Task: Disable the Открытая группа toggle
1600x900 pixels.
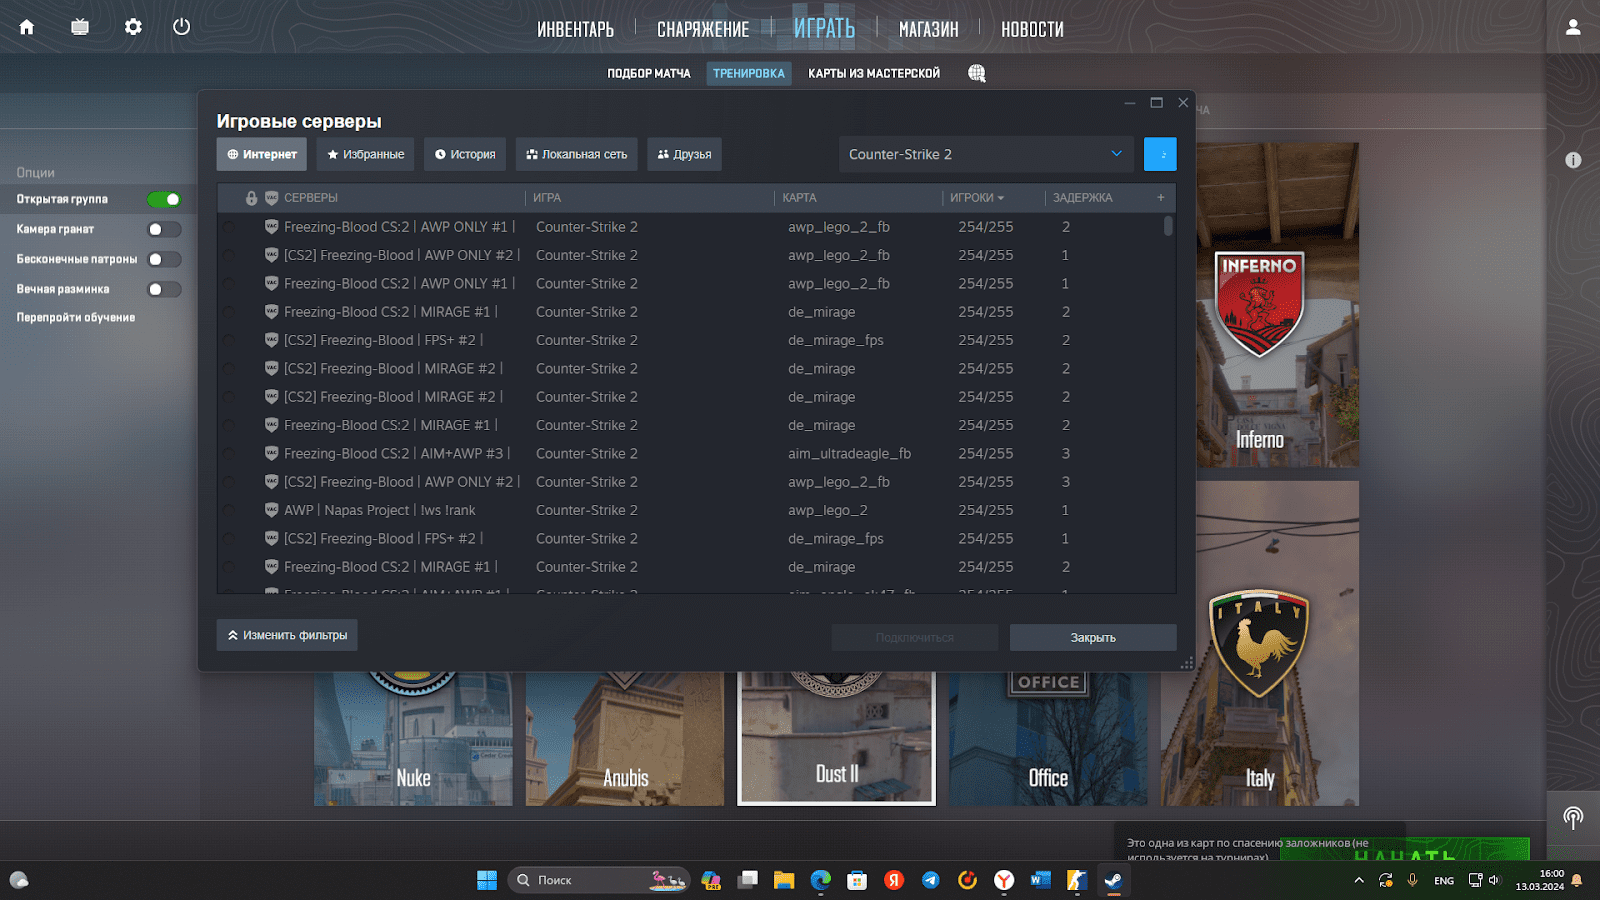Action: 164,199
